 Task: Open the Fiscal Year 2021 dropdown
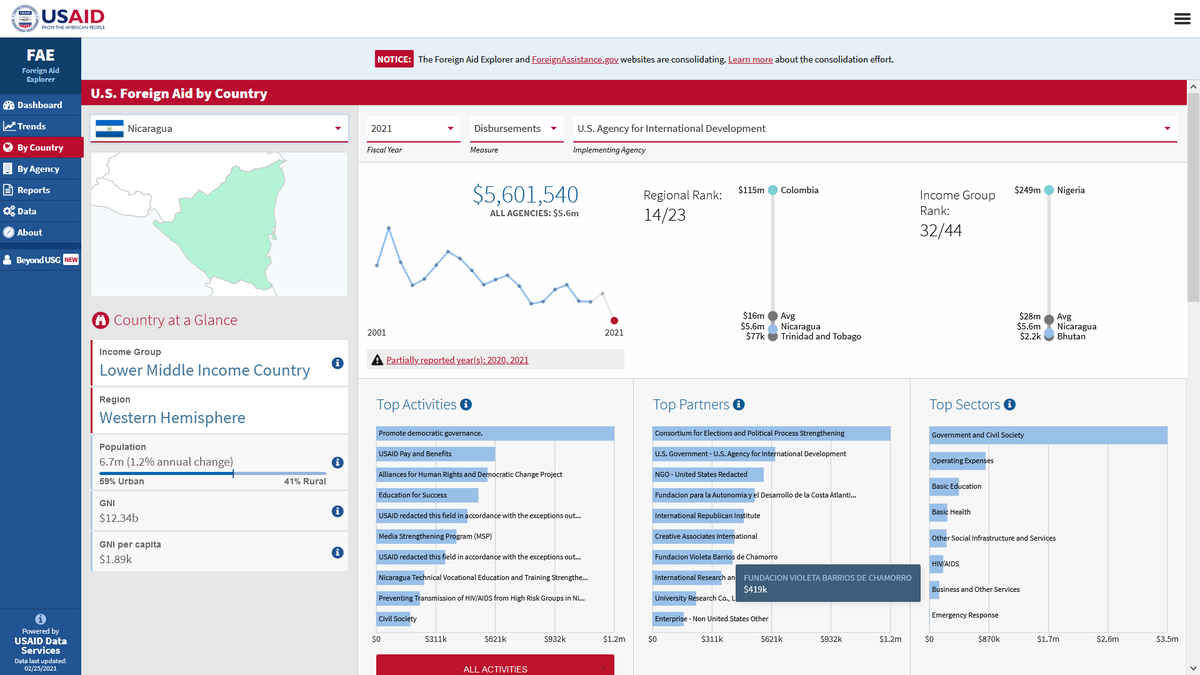(x=413, y=129)
